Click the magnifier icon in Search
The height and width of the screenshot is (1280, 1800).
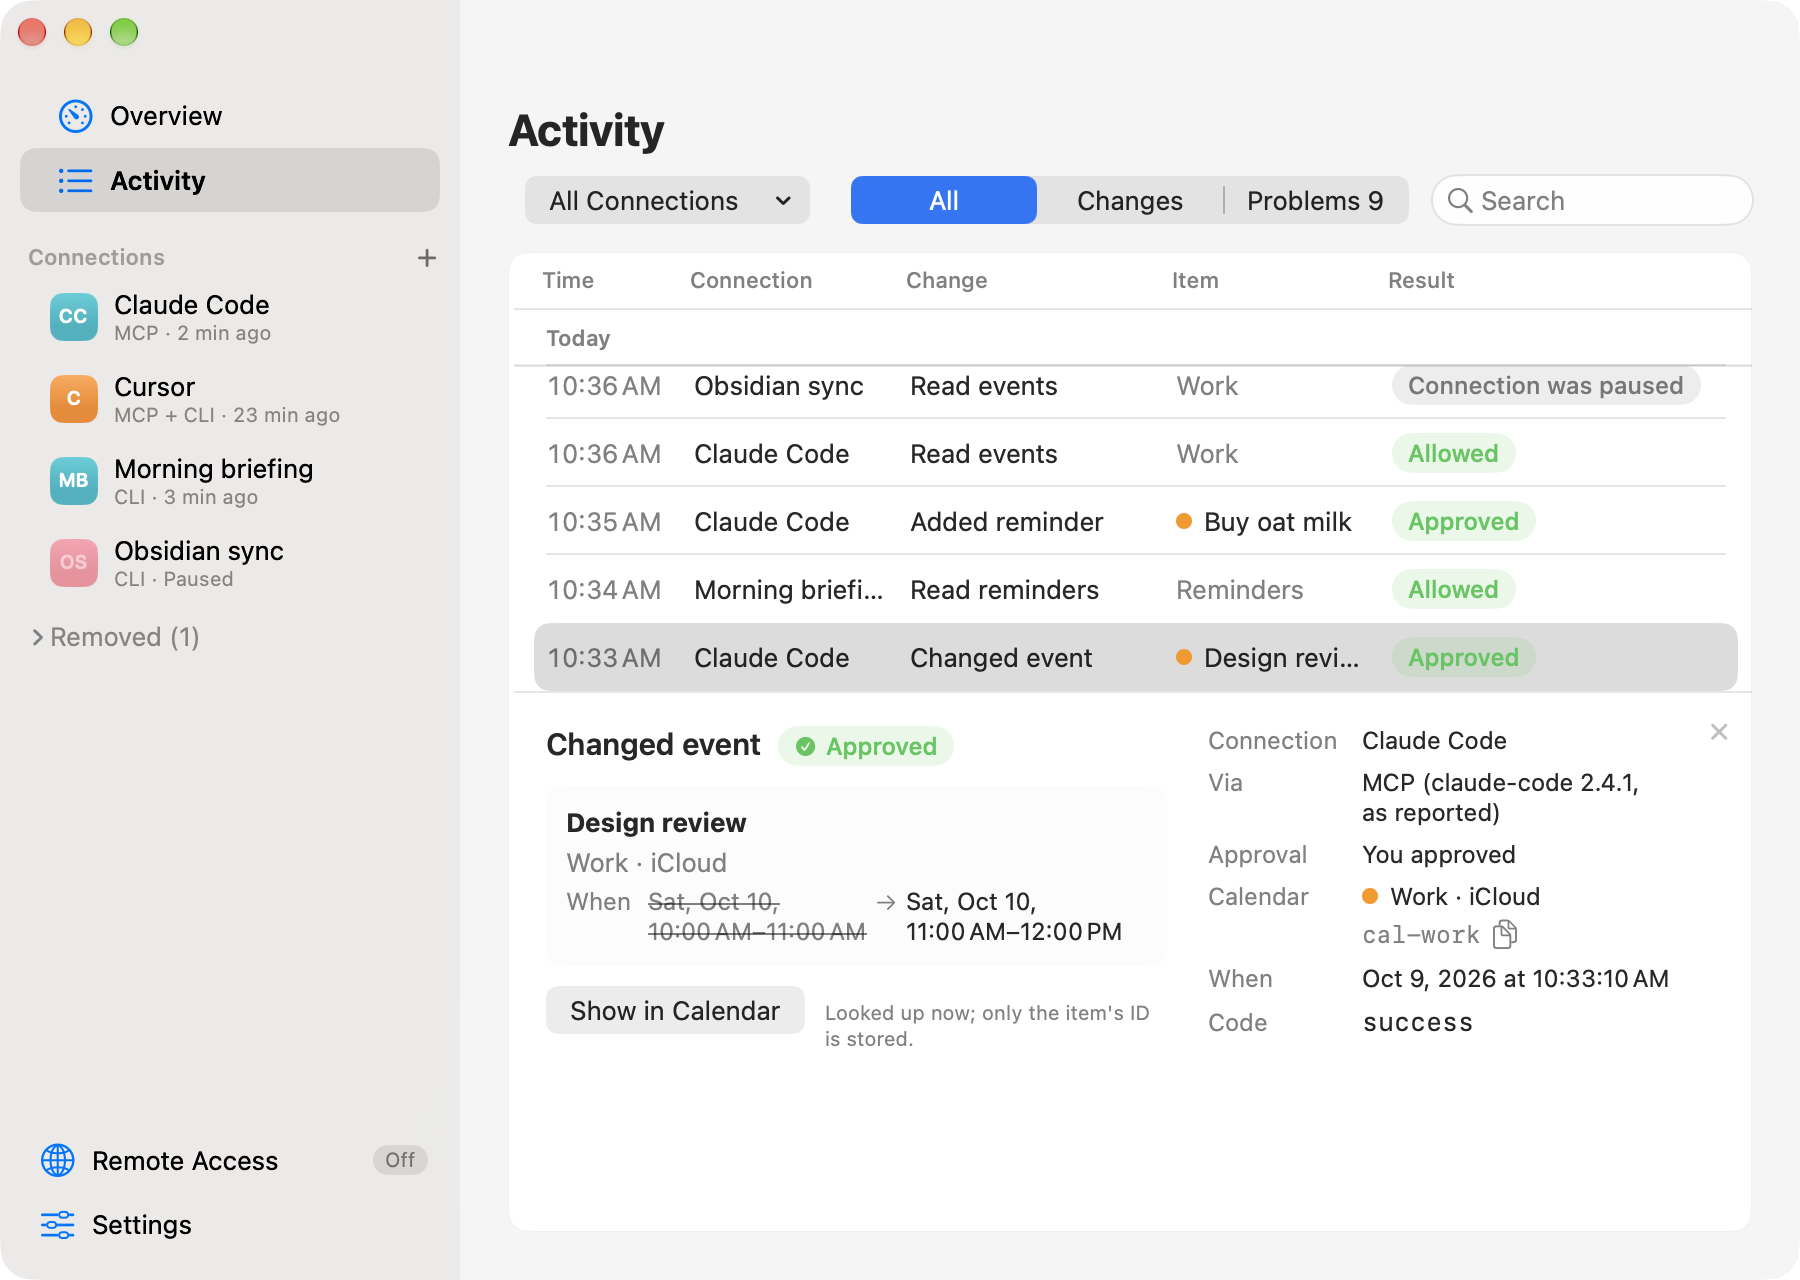pos(1460,201)
